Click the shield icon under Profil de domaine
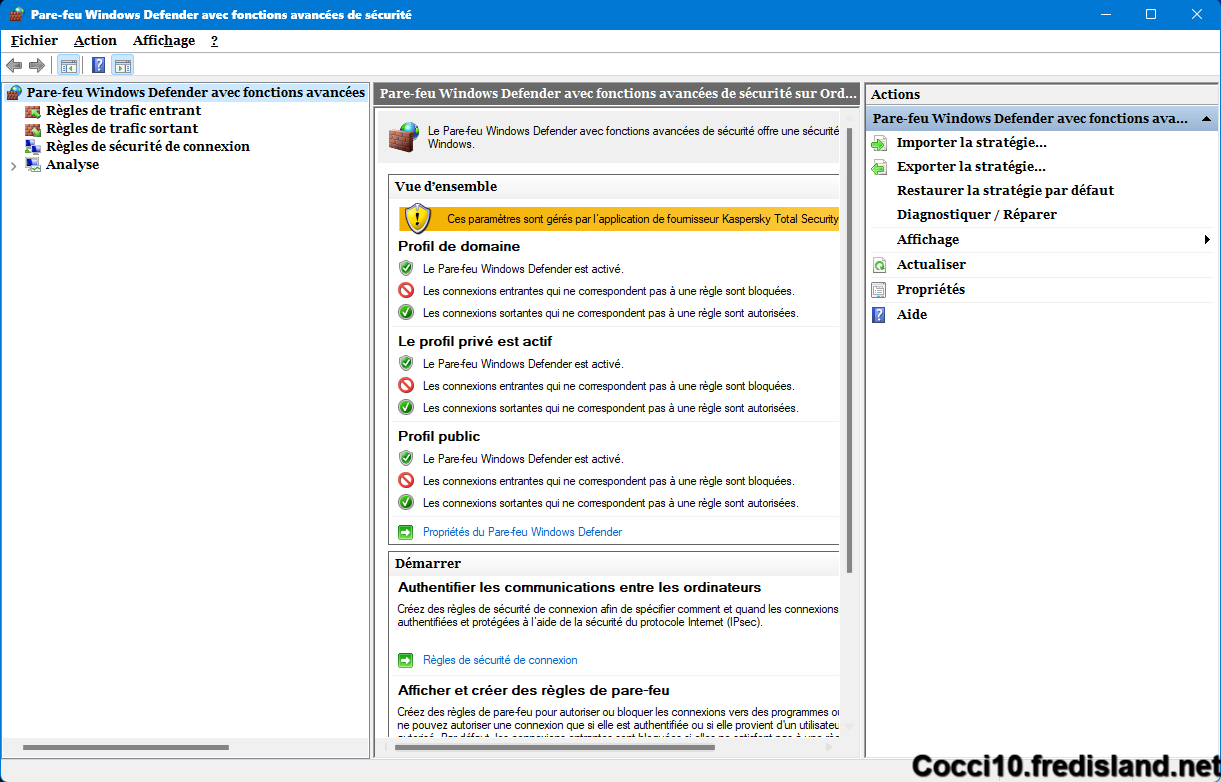The width and height of the screenshot is (1221, 782). pos(406,268)
